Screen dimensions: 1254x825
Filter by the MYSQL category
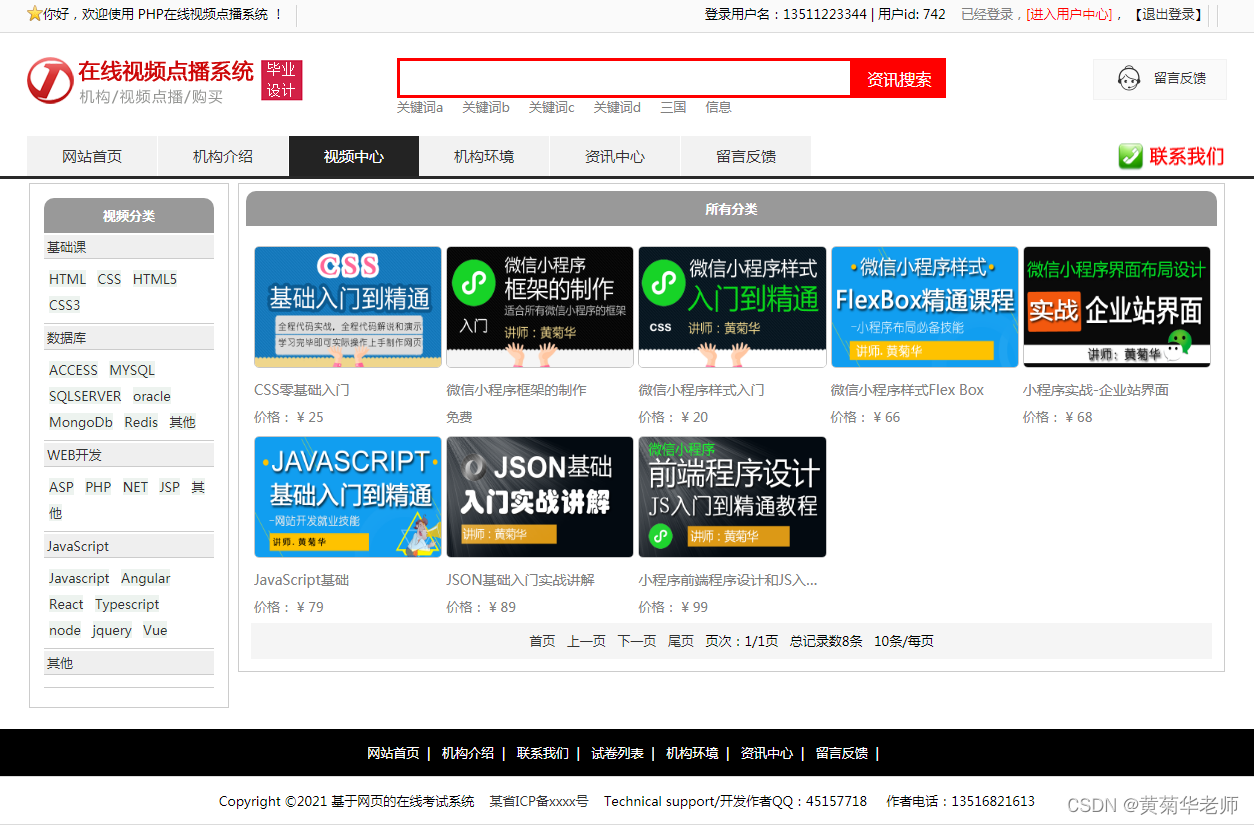point(132,370)
